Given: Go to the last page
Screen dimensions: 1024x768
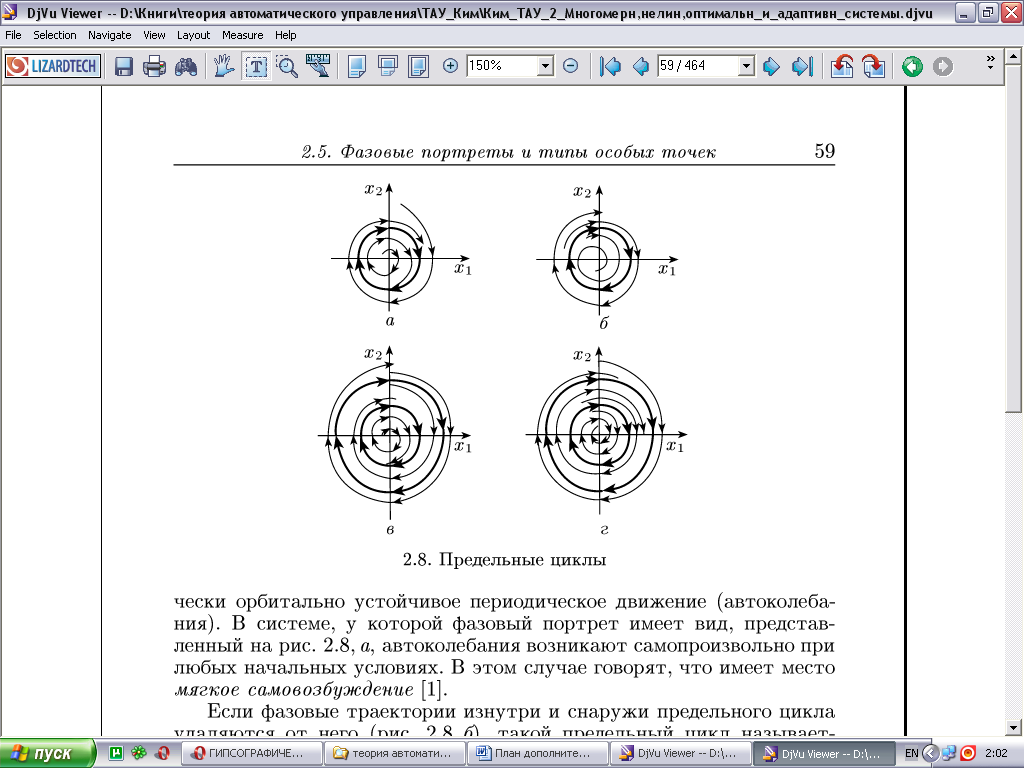Looking at the screenshot, I should tap(802, 66).
